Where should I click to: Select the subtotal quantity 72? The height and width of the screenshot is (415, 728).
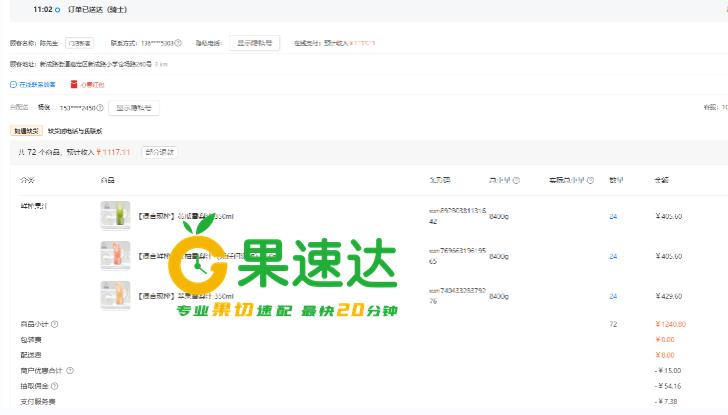pos(613,324)
